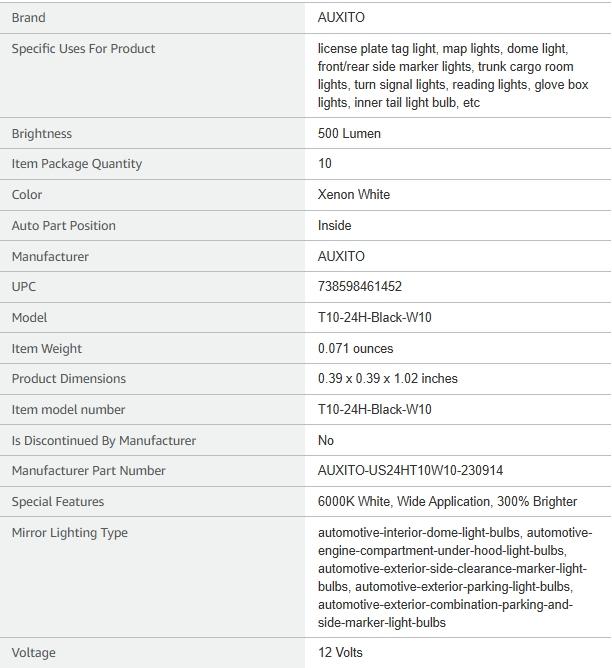
Task: Select the AUXITO-US24HT10W10-230914 part number
Action: tap(410, 470)
